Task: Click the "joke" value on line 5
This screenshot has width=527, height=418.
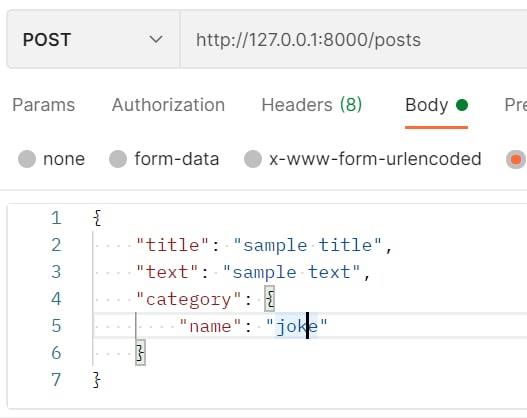Action: coord(296,326)
